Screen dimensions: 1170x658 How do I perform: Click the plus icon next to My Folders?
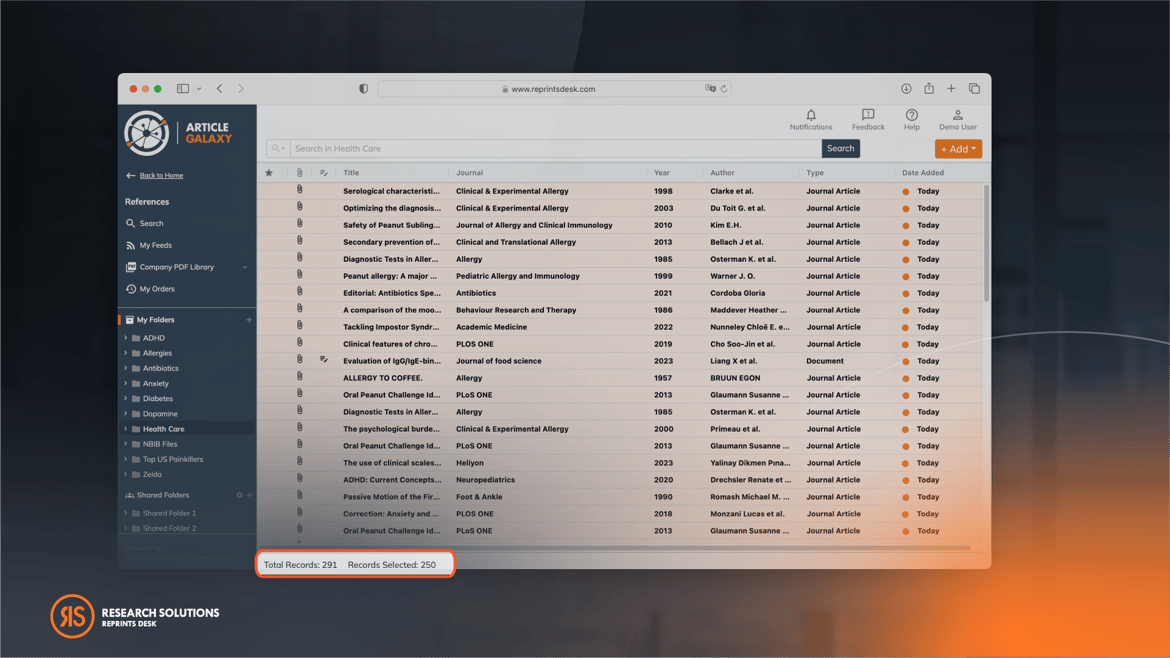click(x=248, y=319)
